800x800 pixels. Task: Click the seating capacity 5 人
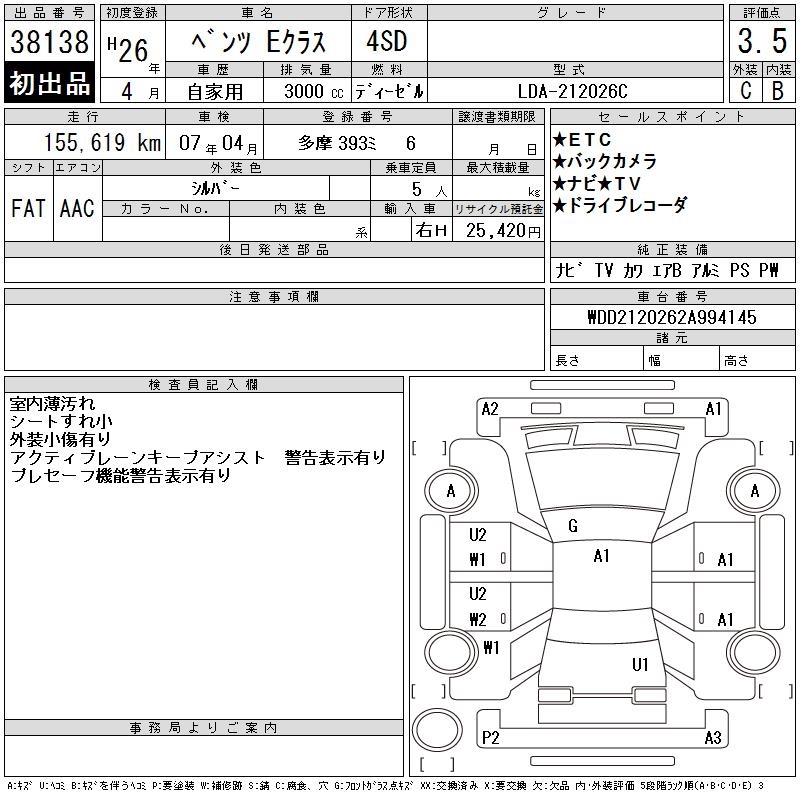point(429,190)
